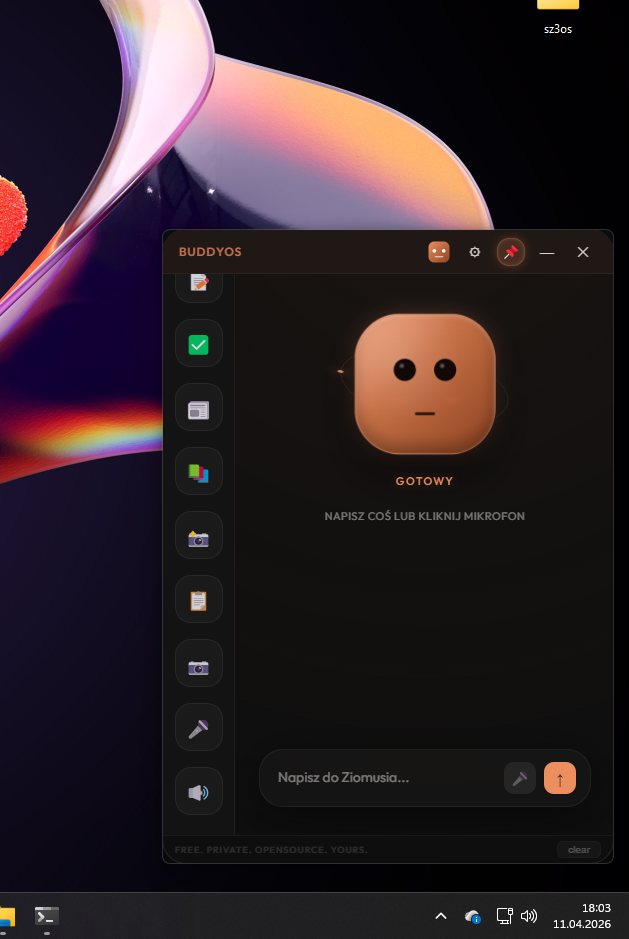Open the clipboard icon in the sidebar

[198, 601]
